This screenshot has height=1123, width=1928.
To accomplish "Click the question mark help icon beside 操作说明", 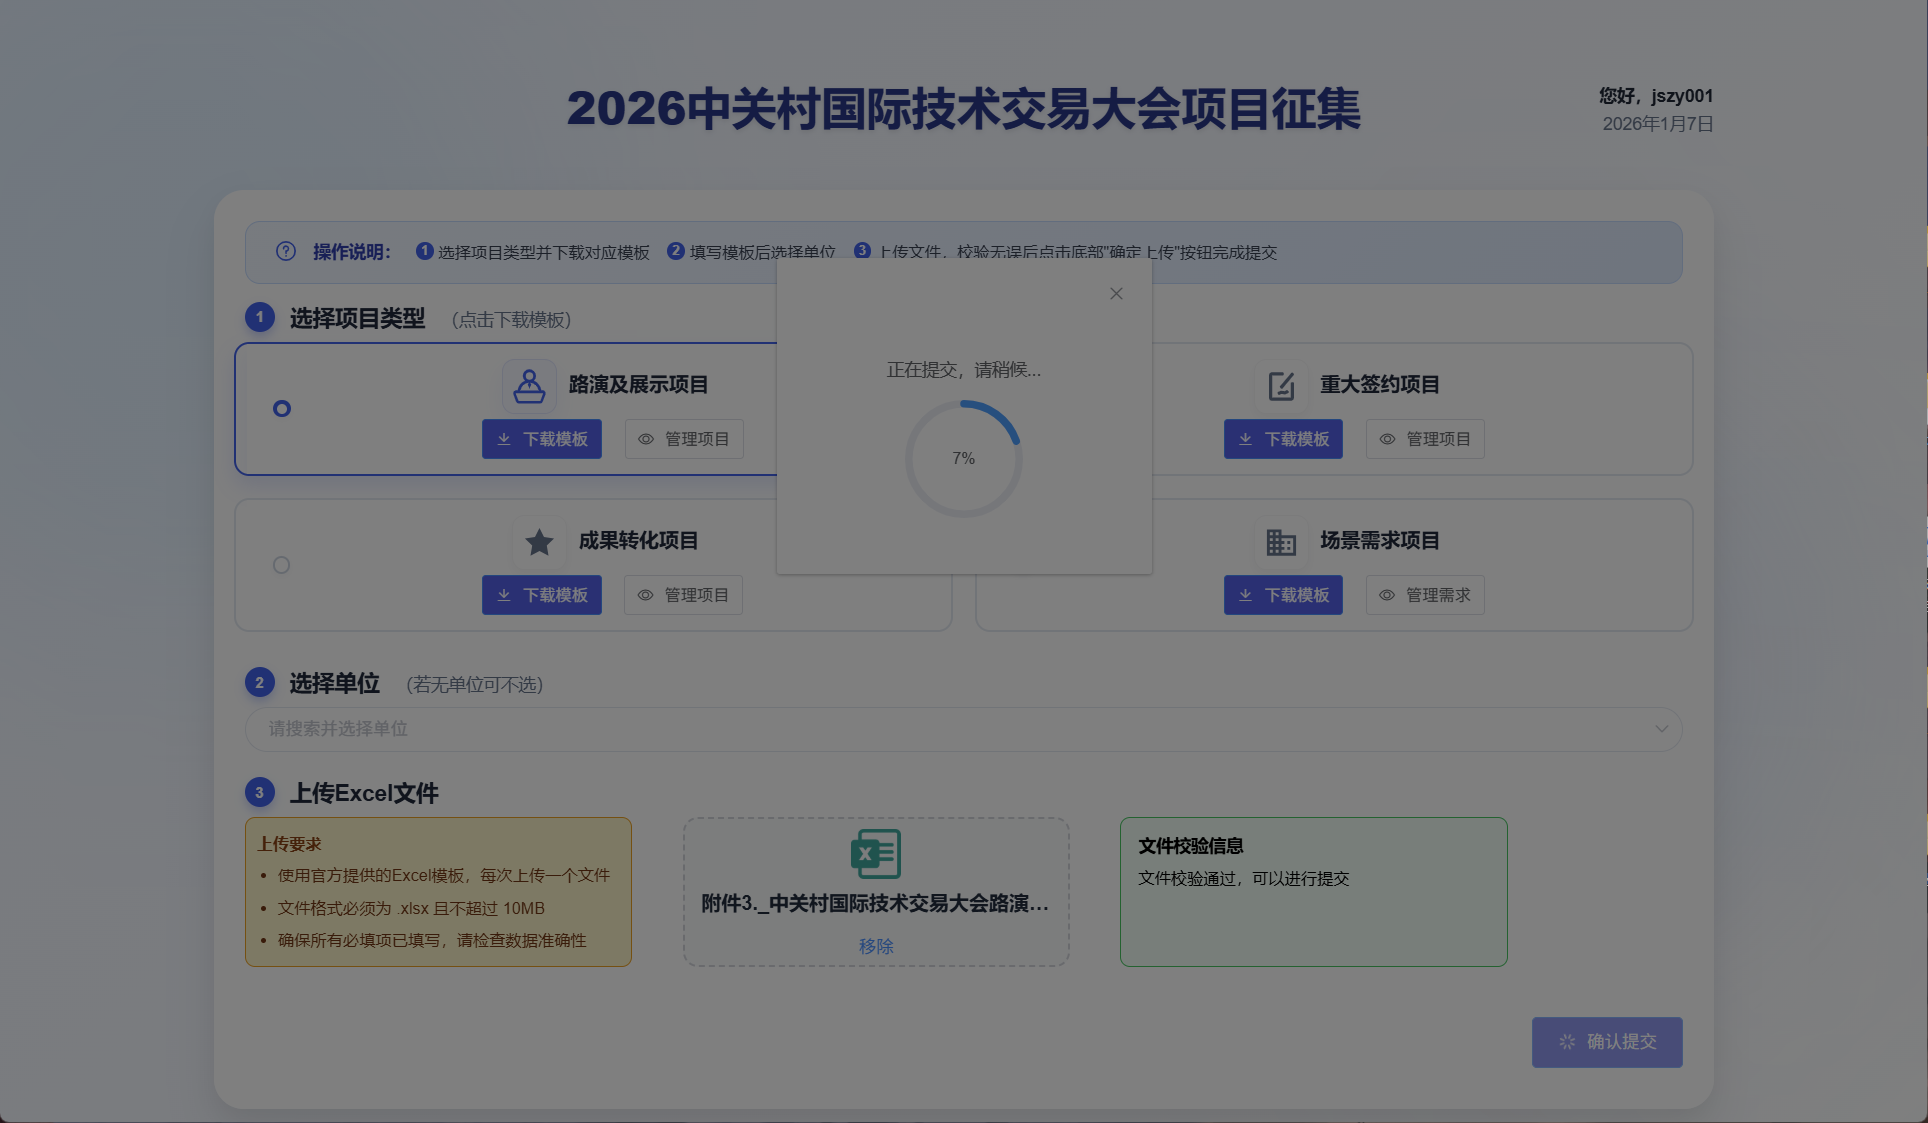I will coord(286,251).
